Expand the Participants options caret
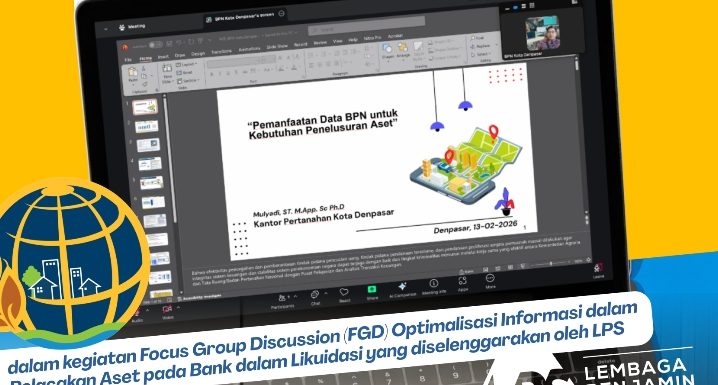Screen dimensions: 718x385 295,296
